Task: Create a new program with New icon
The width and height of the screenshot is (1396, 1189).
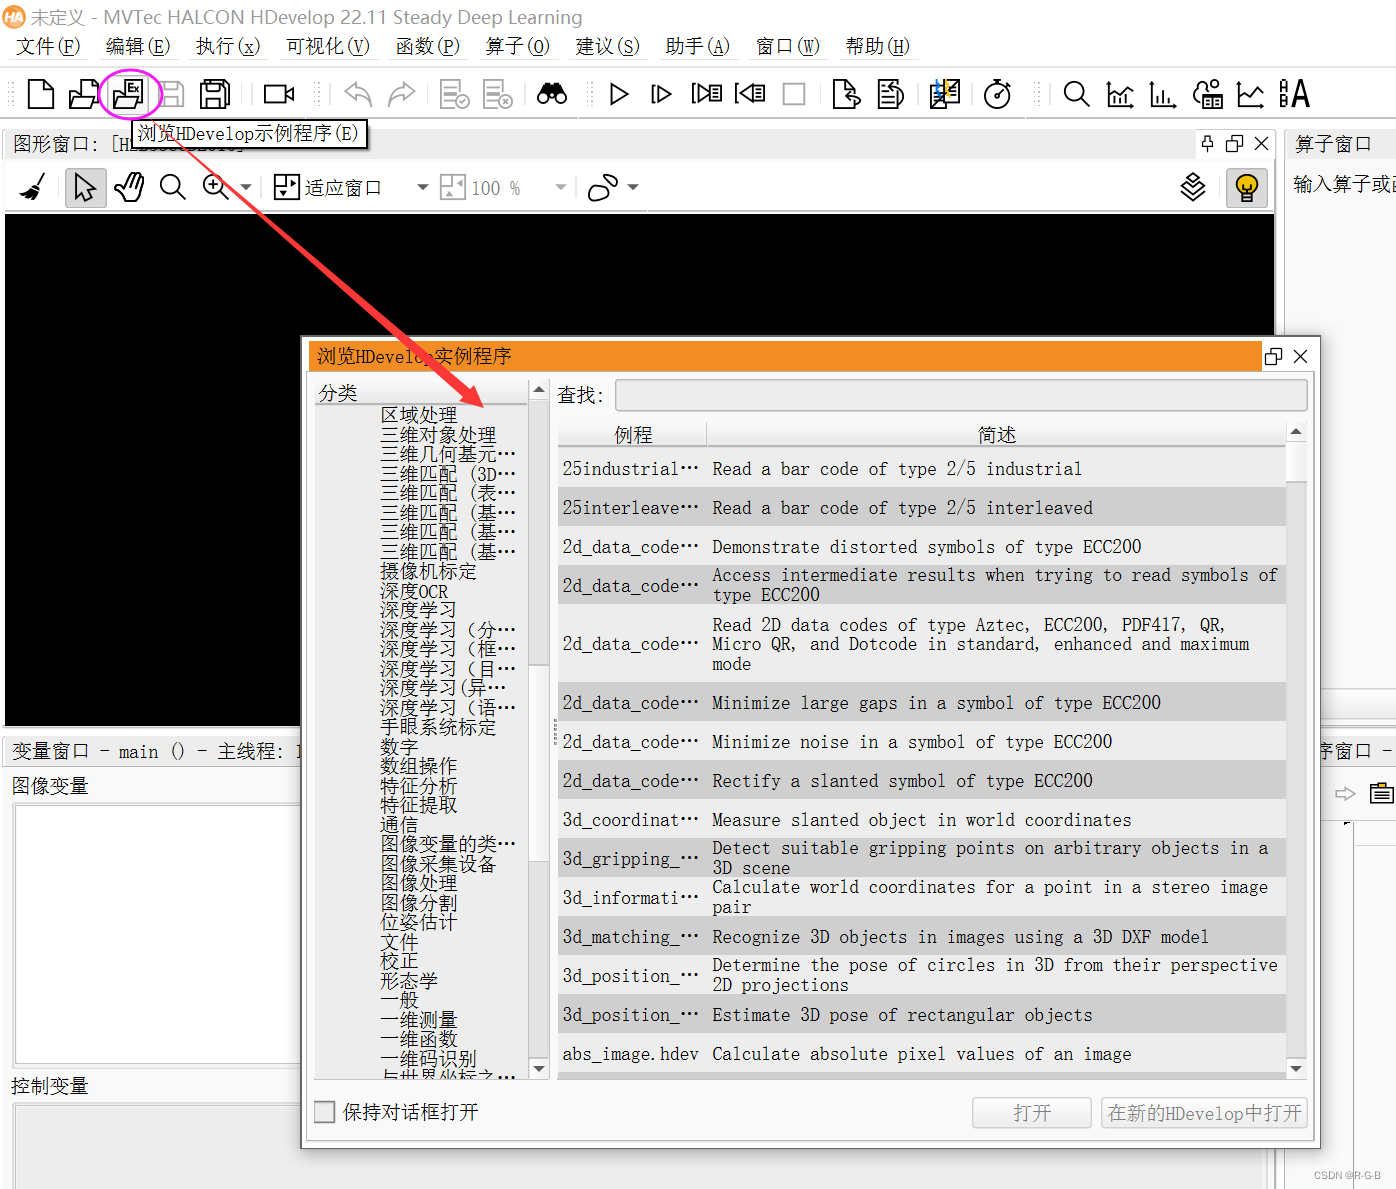Action: pos(41,94)
